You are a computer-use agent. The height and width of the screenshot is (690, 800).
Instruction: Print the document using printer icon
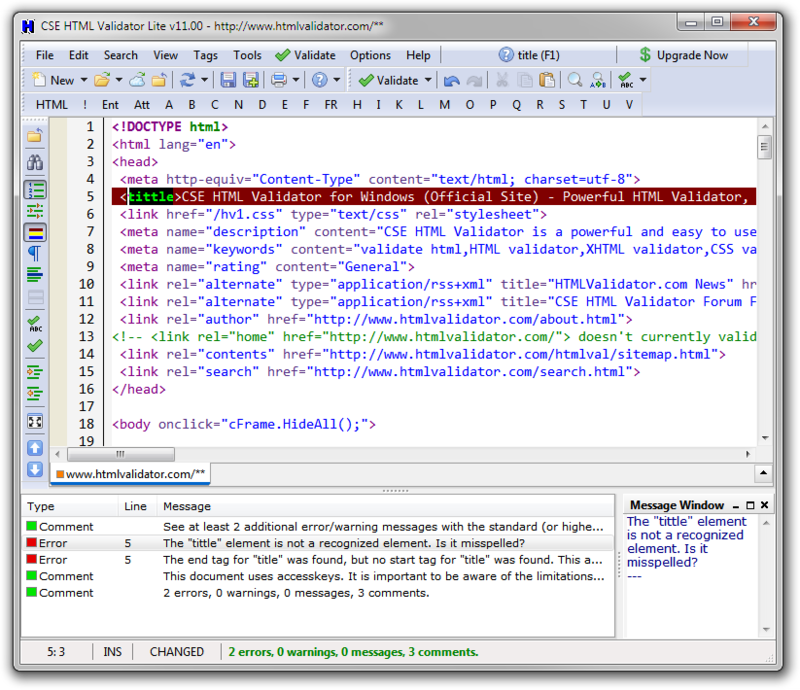click(x=279, y=80)
